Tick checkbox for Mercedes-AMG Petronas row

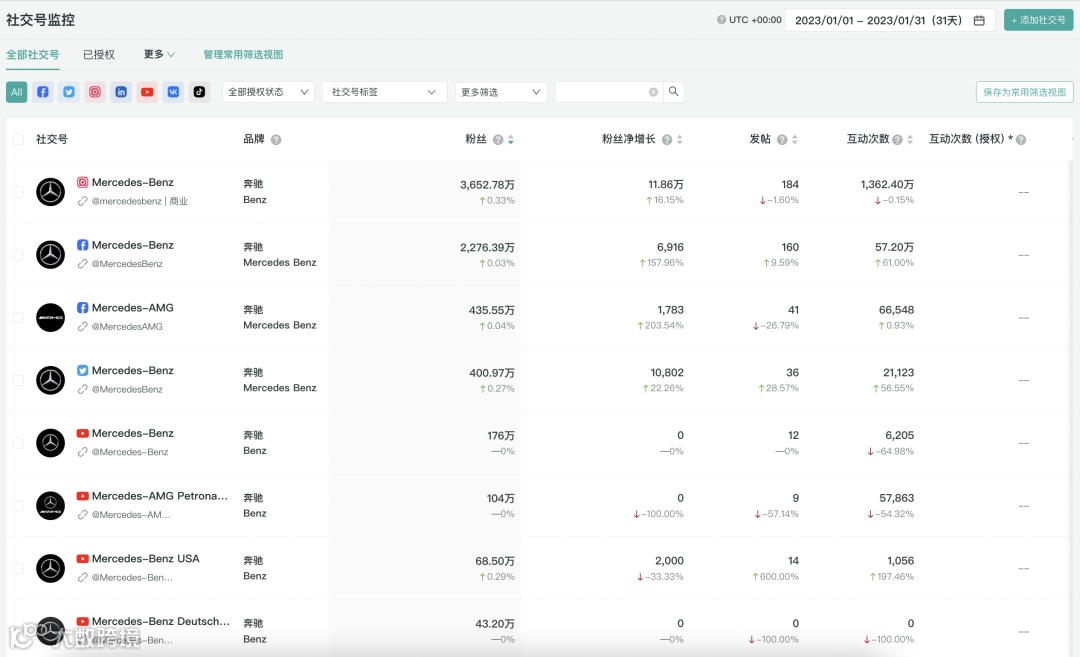pyautogui.click(x=18, y=505)
